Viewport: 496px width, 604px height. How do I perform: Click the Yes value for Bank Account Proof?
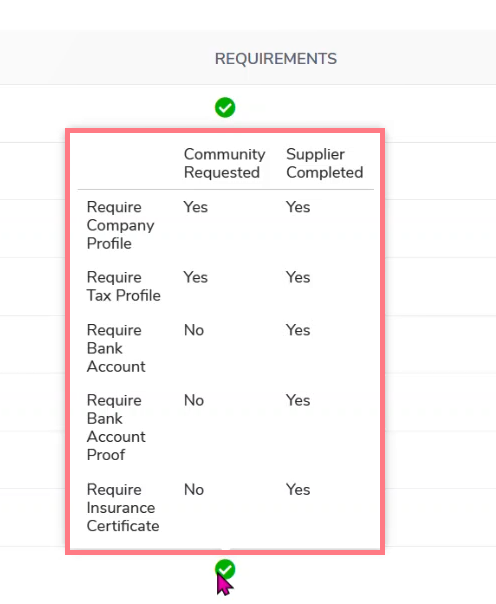click(298, 401)
